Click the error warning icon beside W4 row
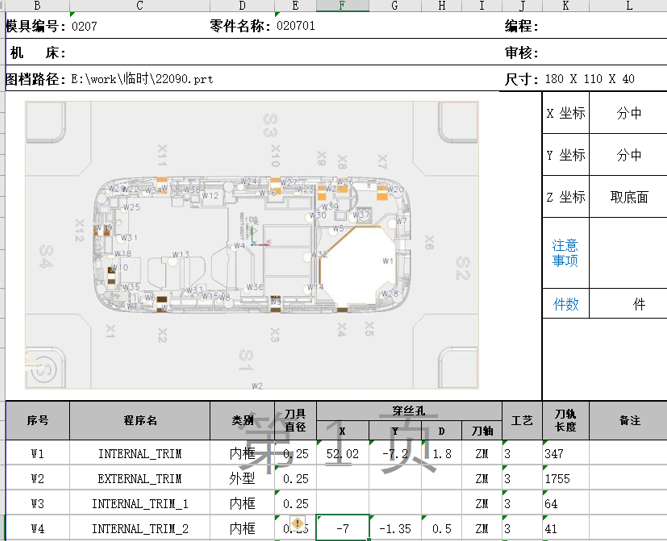 [x=297, y=523]
